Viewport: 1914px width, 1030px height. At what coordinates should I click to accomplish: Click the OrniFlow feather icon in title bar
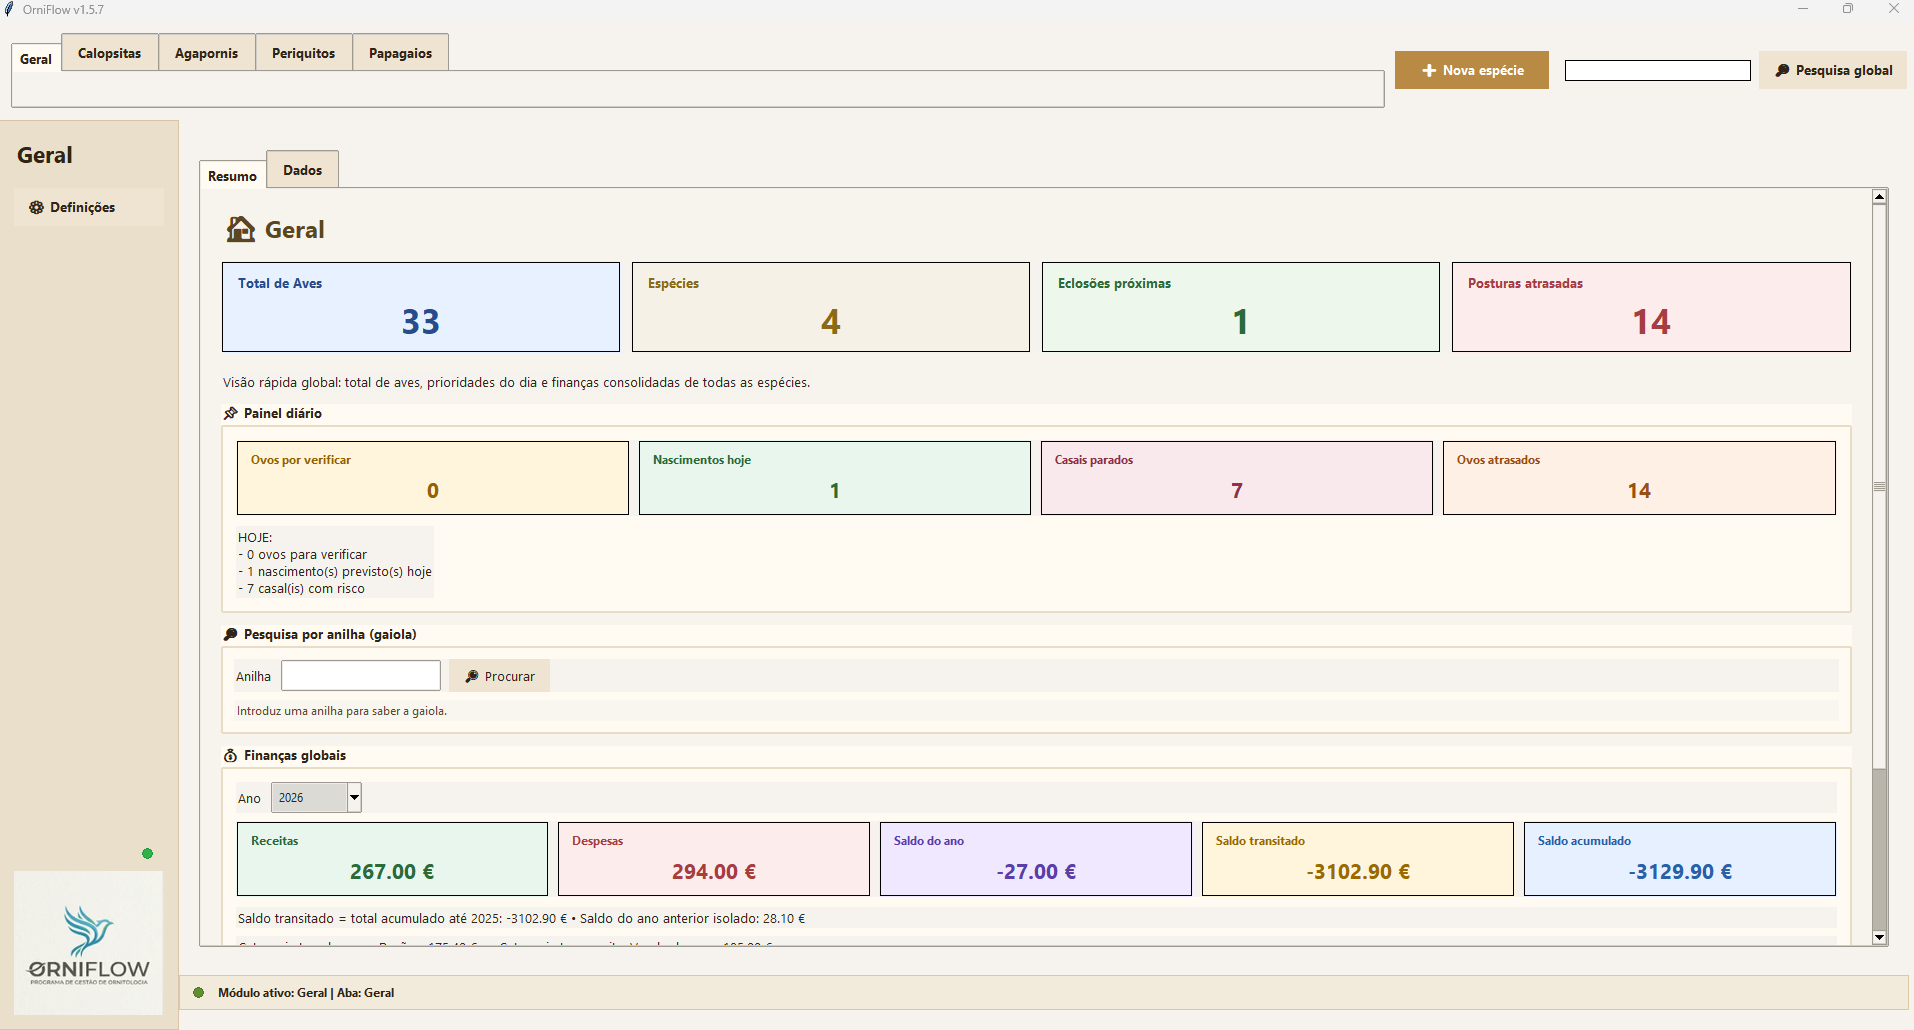10,9
